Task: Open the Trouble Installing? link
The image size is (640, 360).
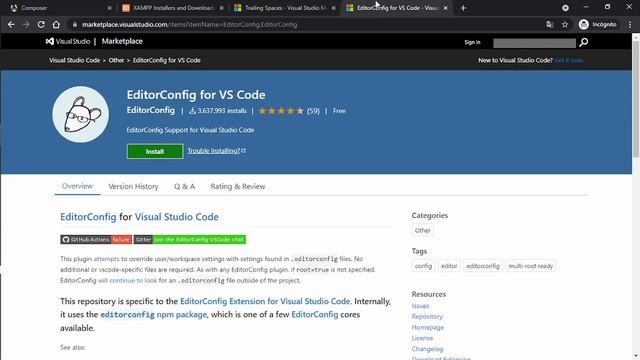Action: click(x=216, y=151)
